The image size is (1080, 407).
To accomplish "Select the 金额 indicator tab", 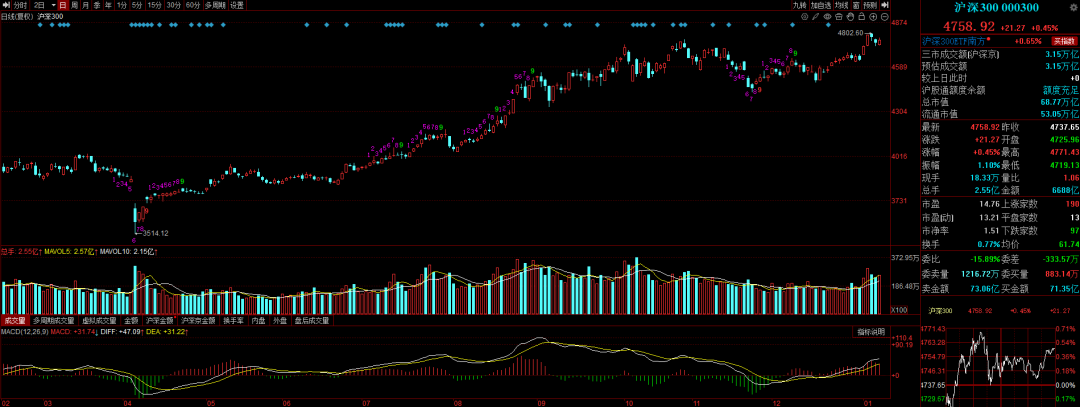I will click(132, 320).
